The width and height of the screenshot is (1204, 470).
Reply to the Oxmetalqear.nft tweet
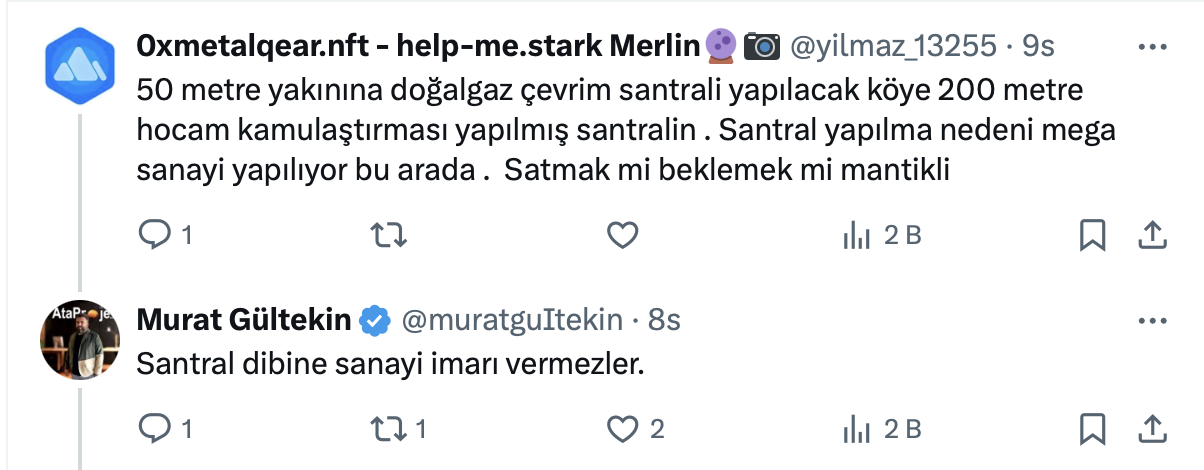click(154, 235)
